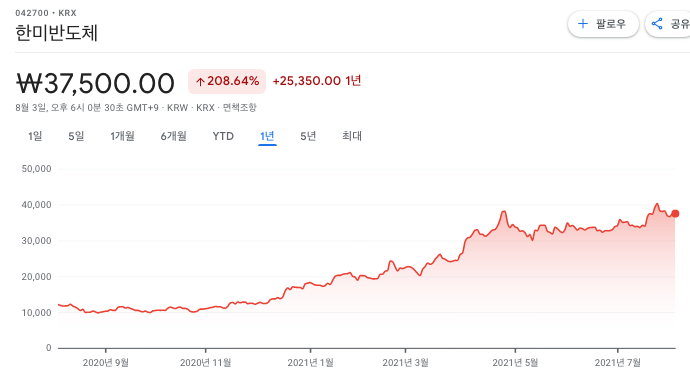Image resolution: width=690 pixels, height=373 pixels.
Task: Choose the 1개월 chart range
Action: pos(122,136)
